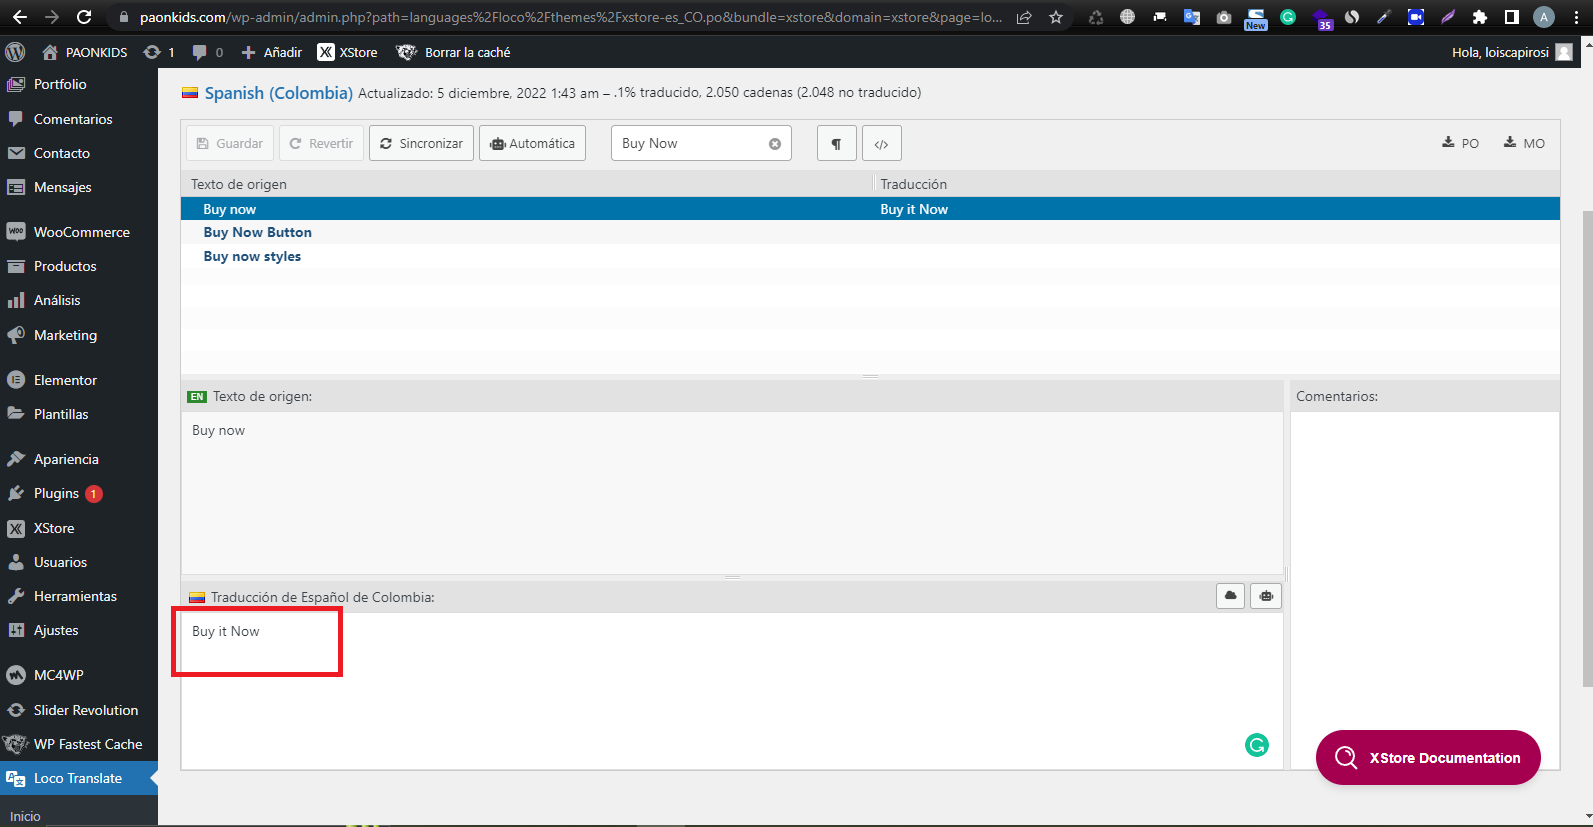Open MC4WP in sidebar

click(78, 675)
